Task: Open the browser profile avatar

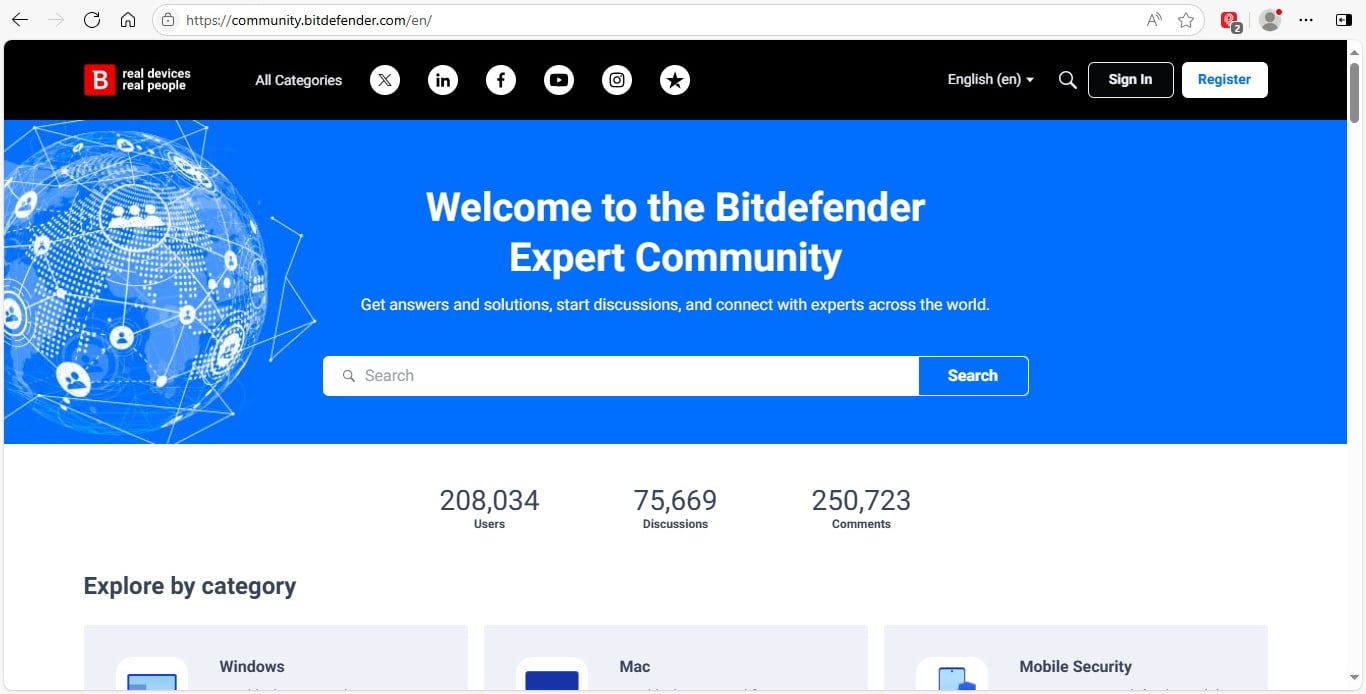Action: coord(1270,20)
